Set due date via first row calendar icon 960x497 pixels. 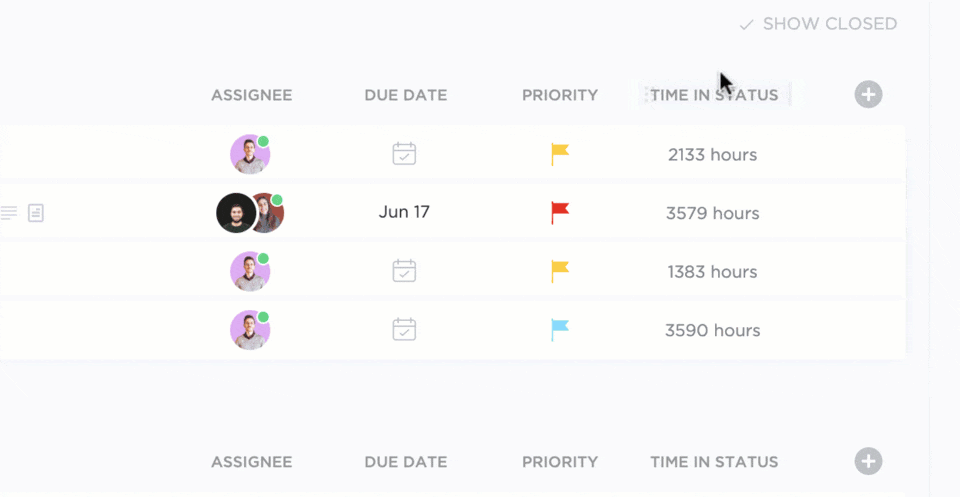point(404,154)
